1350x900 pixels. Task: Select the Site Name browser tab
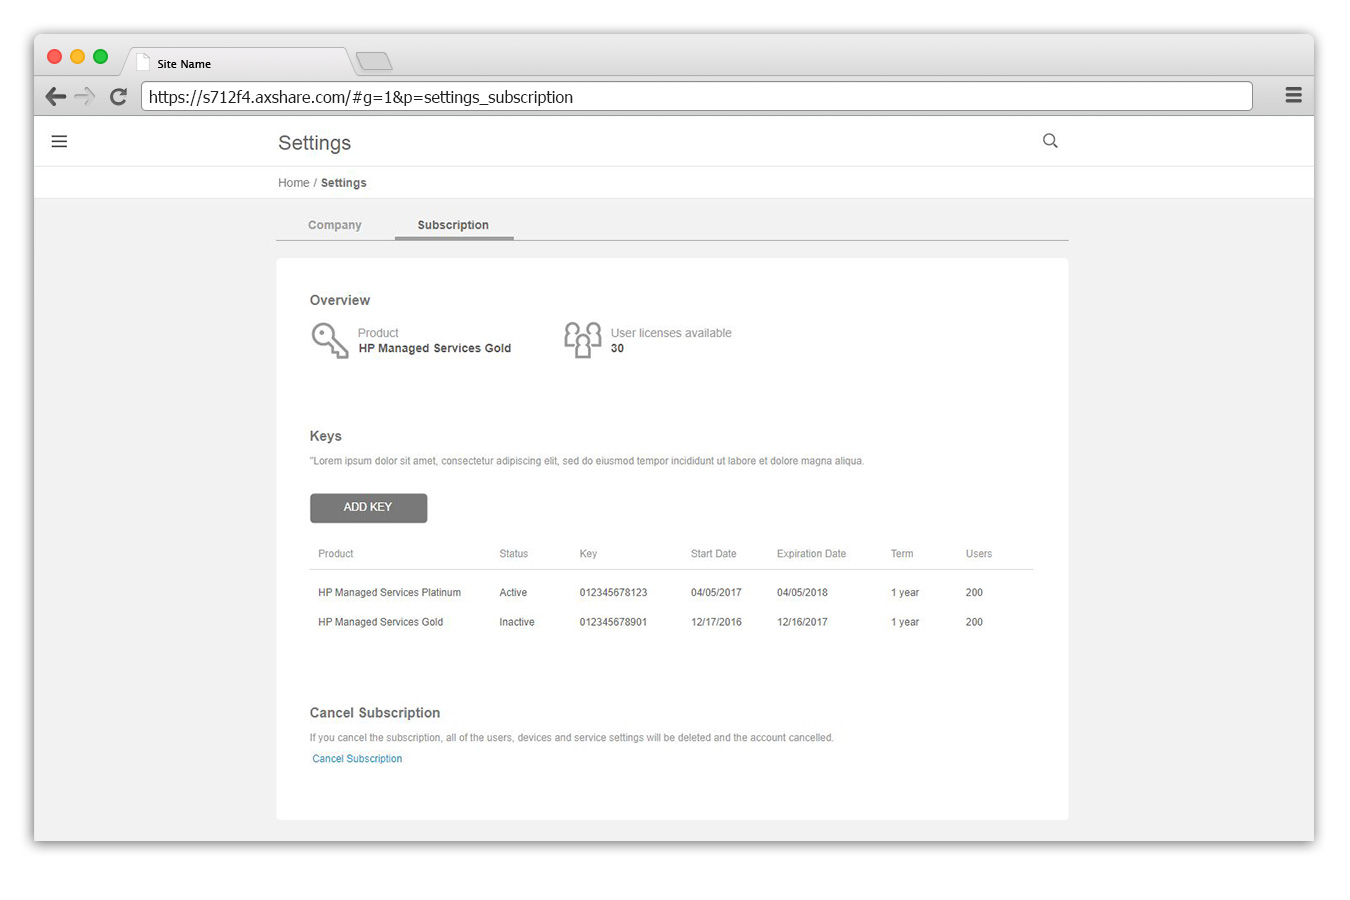(238, 62)
